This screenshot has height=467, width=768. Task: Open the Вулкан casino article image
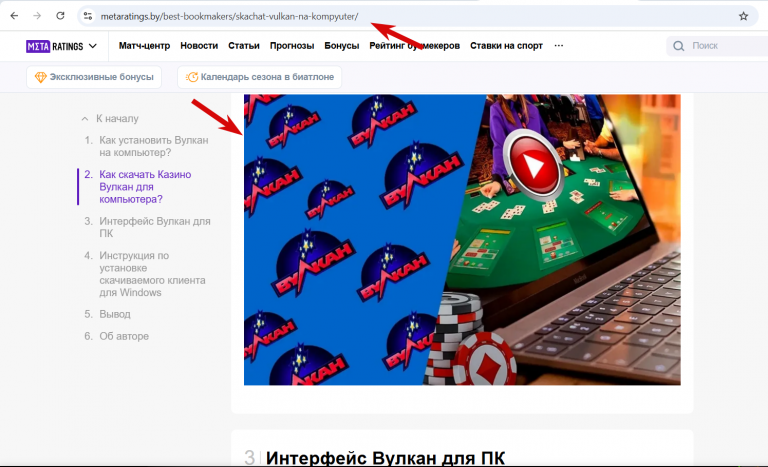pos(462,240)
